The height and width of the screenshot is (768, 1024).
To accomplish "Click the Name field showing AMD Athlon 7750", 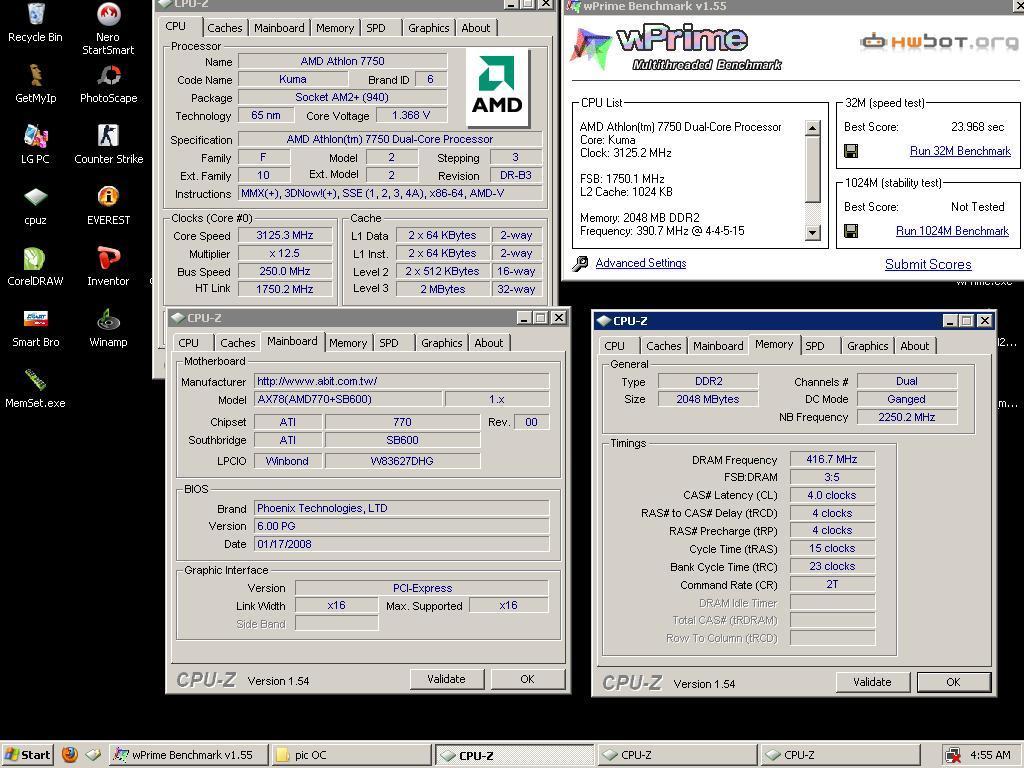I will point(343,61).
